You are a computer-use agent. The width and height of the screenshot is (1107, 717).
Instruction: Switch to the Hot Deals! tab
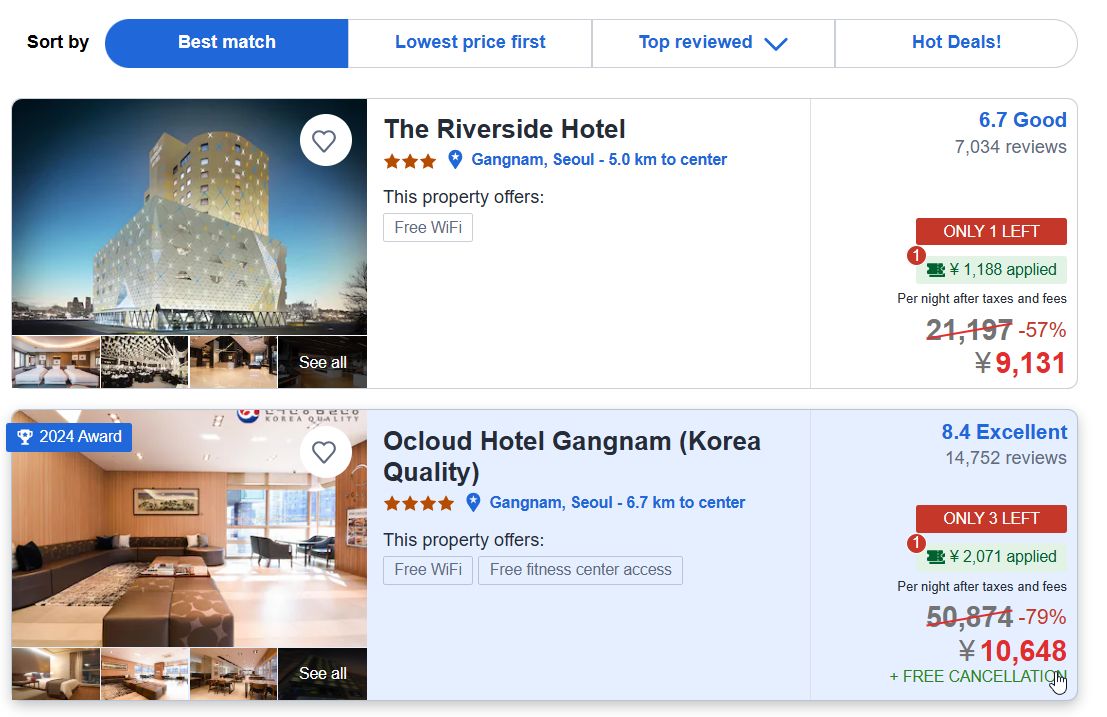(956, 43)
